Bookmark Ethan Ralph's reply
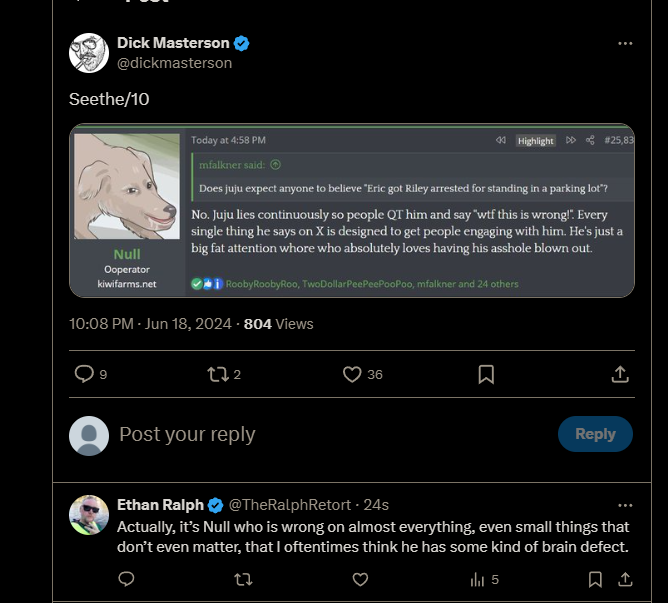 pyautogui.click(x=595, y=579)
